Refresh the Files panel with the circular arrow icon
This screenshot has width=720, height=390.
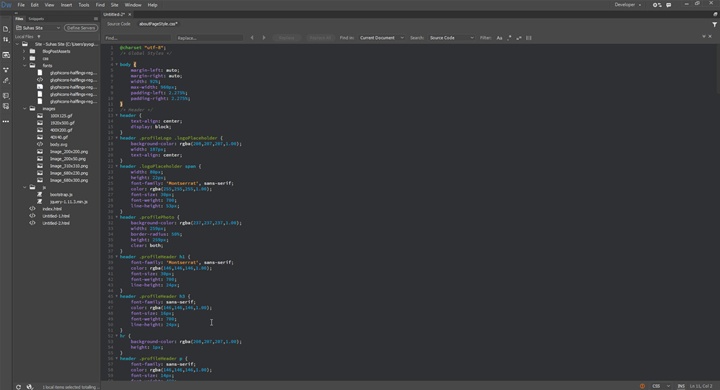[x=18, y=387]
